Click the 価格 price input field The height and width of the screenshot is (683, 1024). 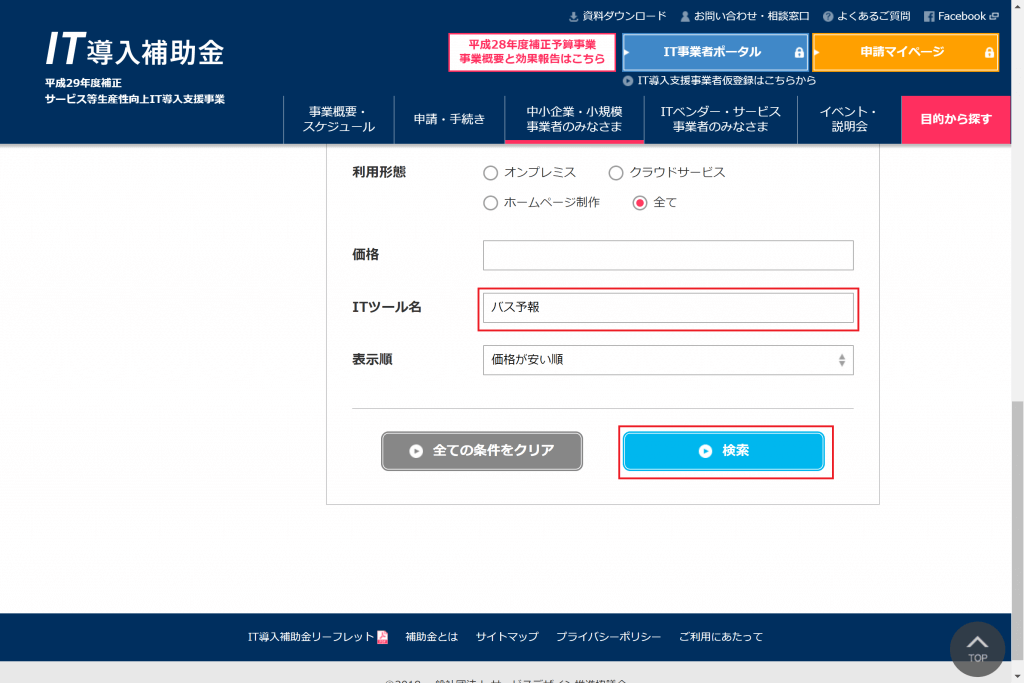point(668,255)
